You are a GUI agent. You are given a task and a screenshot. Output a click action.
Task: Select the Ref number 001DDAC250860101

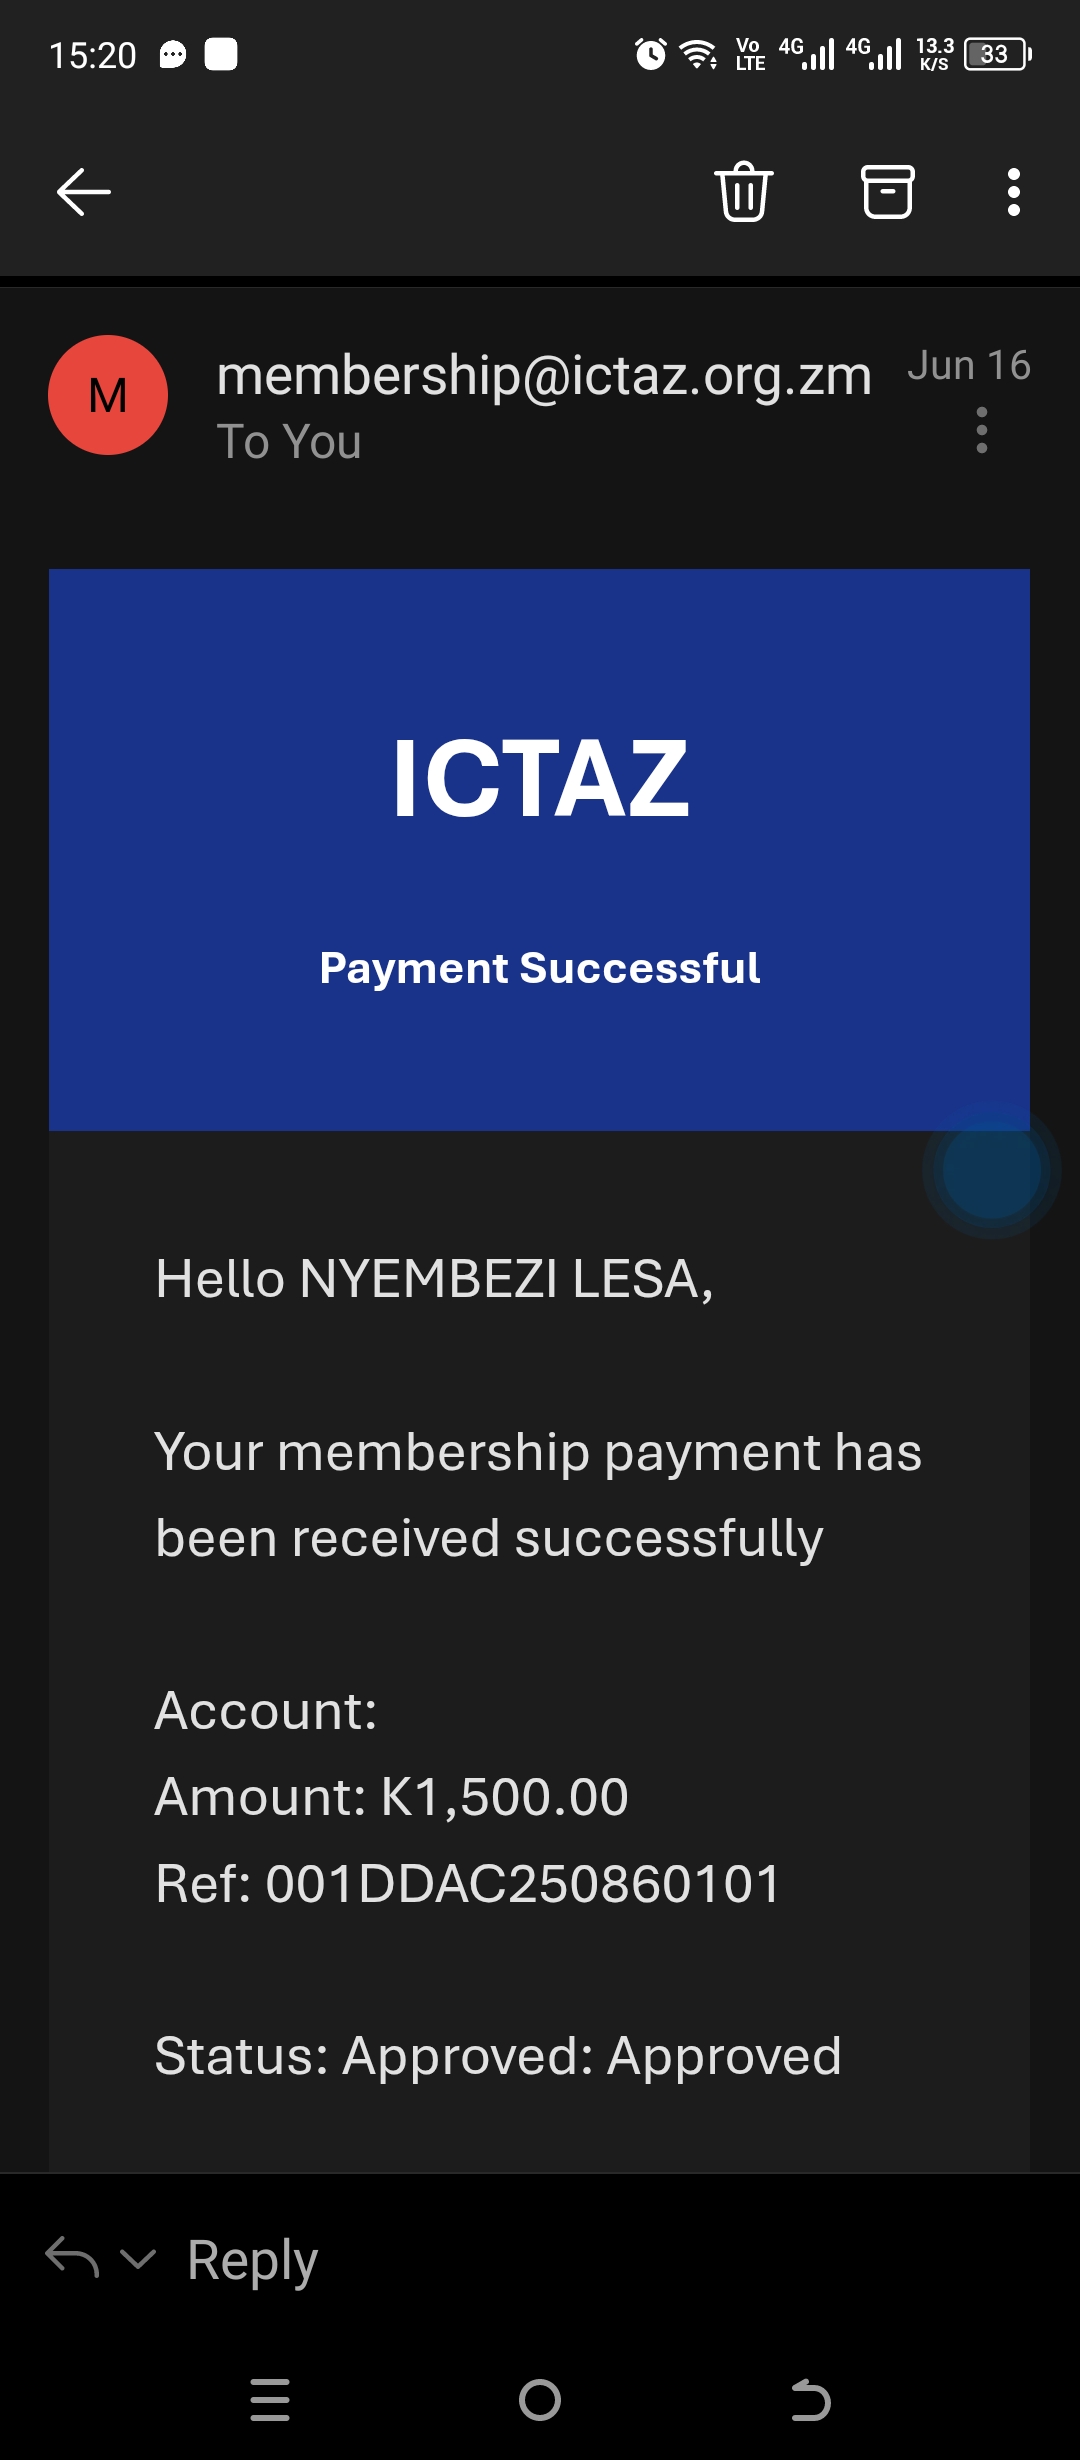click(x=522, y=1884)
